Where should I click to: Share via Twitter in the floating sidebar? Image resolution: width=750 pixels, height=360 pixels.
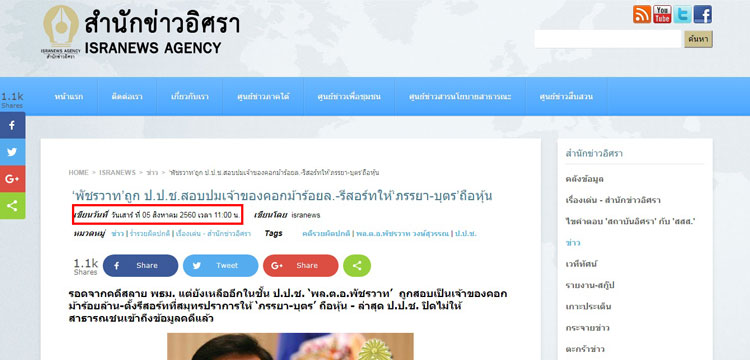(12, 152)
